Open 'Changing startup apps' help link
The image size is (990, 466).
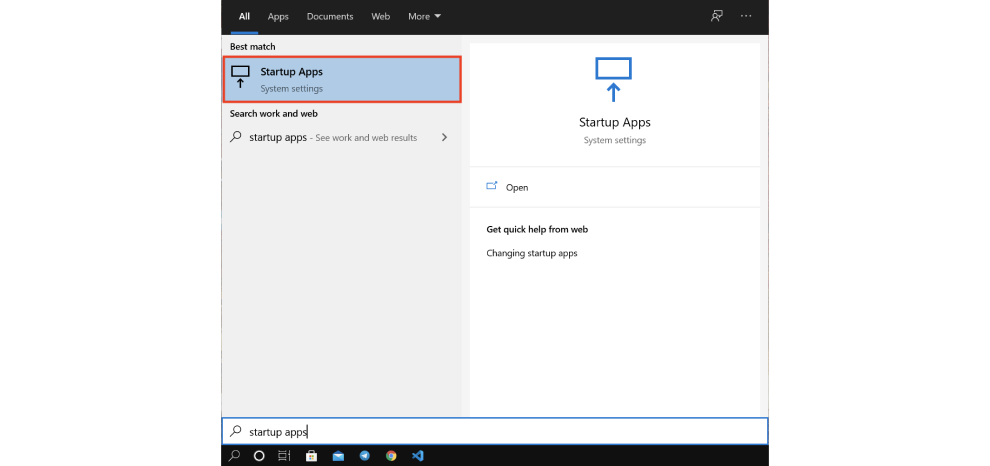click(x=532, y=253)
